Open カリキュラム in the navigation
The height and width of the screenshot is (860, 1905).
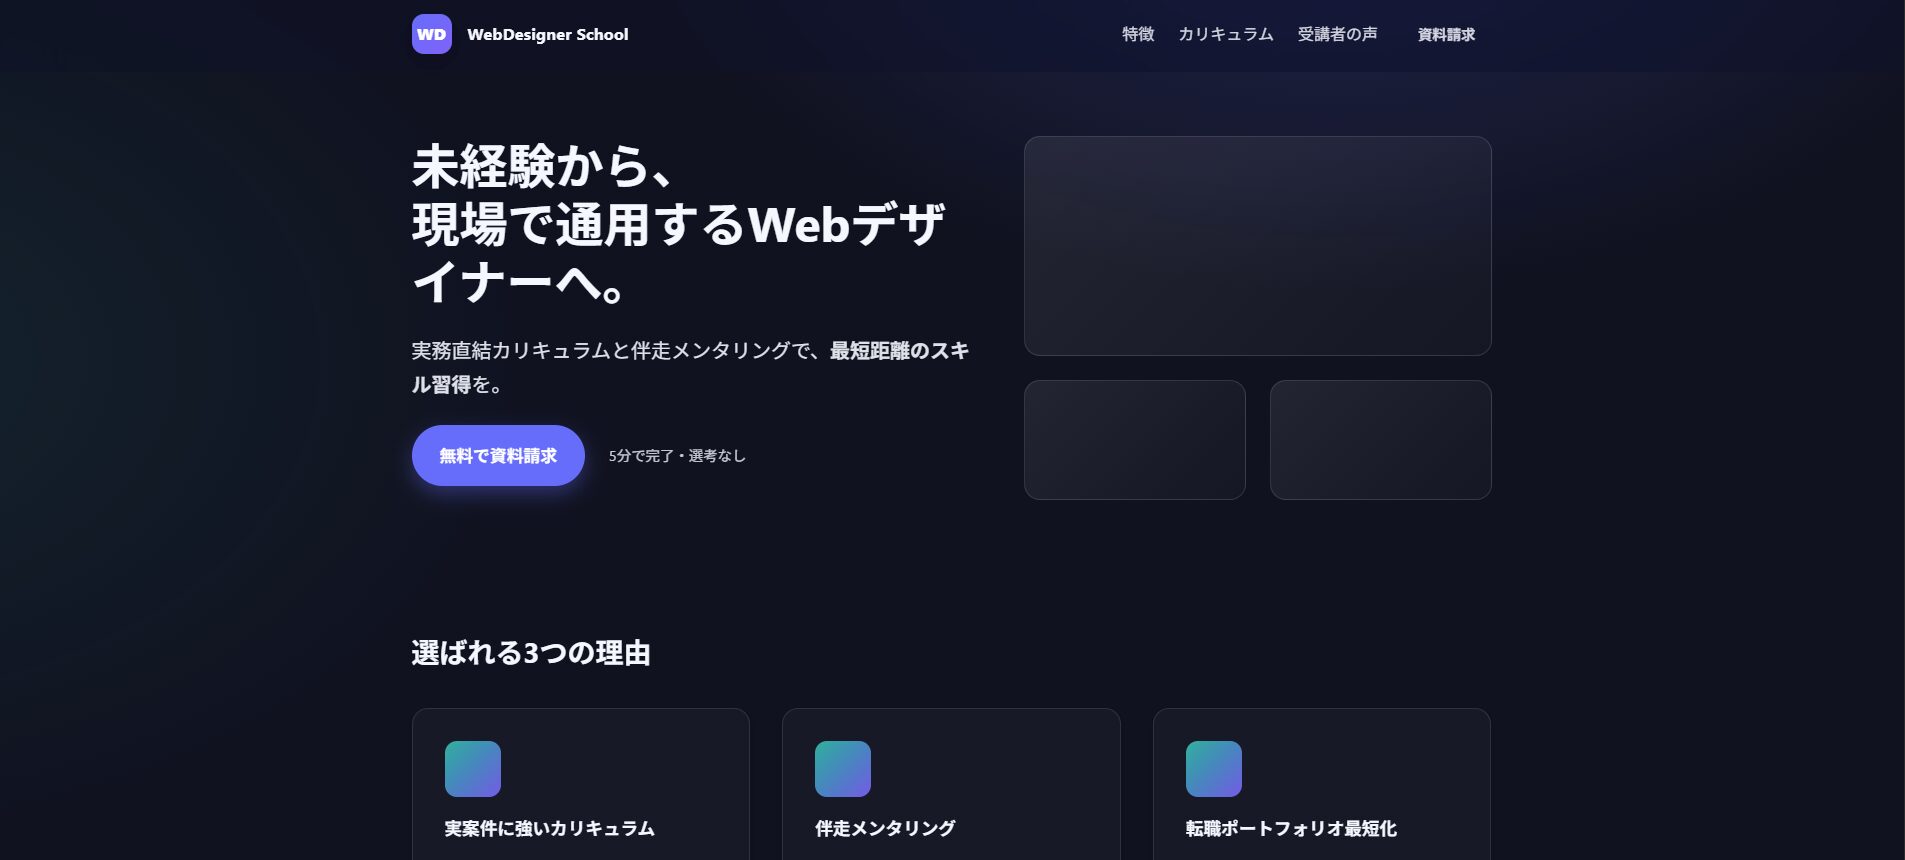1226,34
